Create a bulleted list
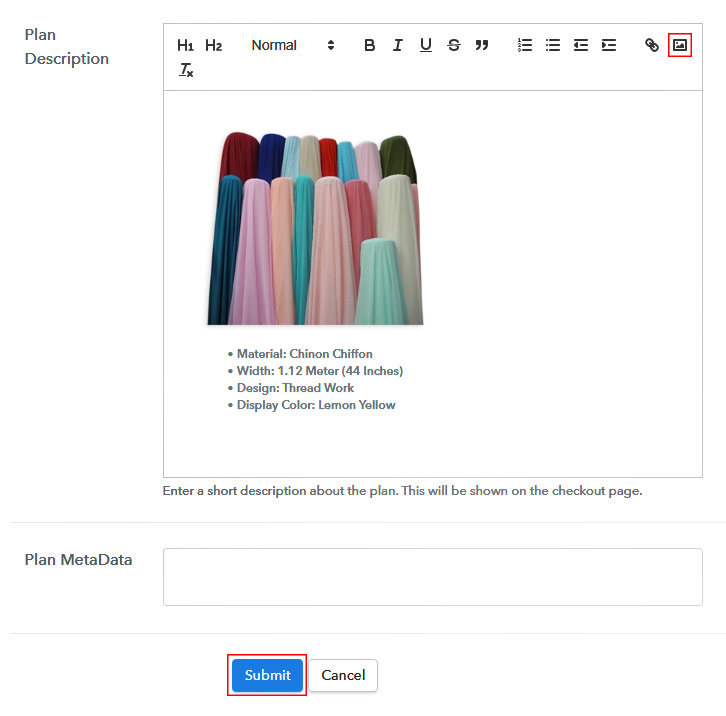Image resolution: width=726 pixels, height=716 pixels. [x=553, y=45]
